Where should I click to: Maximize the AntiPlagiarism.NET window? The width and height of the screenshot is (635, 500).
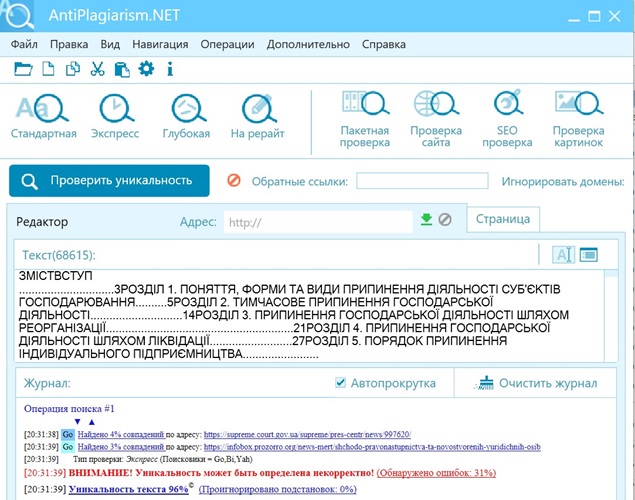pos(594,16)
